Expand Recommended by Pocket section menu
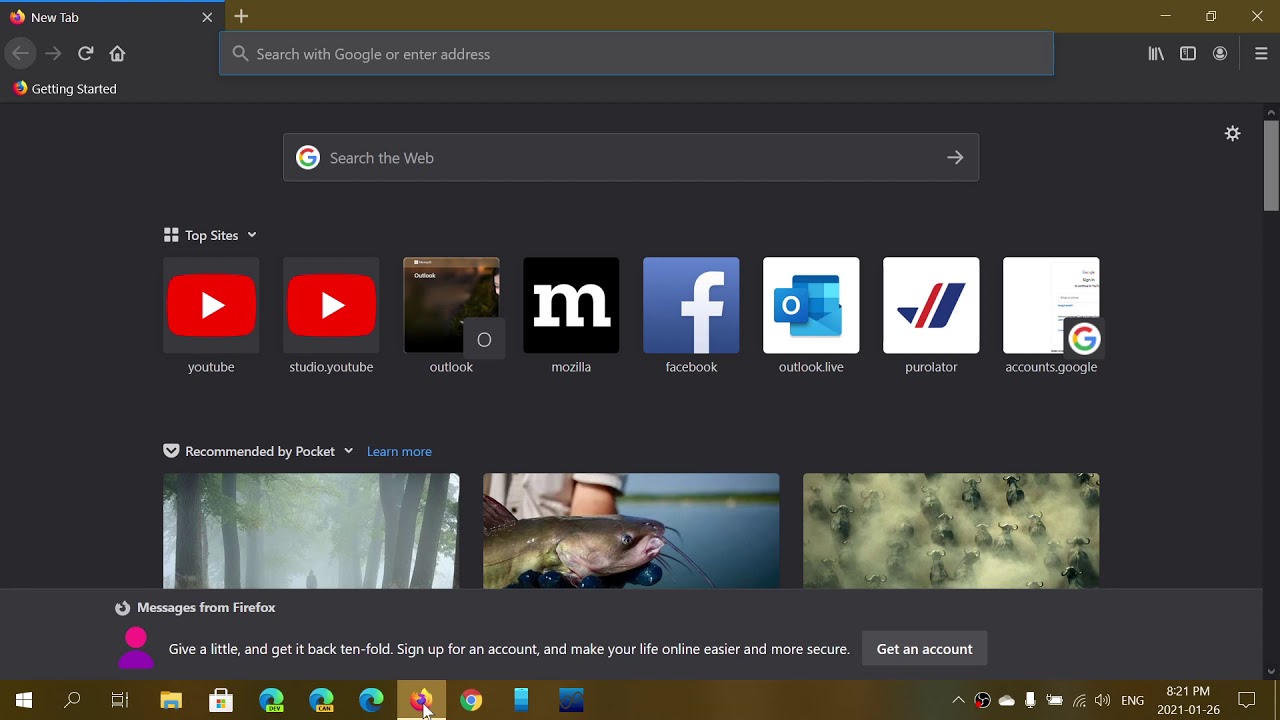Screen dimensions: 1280x720 [348, 451]
